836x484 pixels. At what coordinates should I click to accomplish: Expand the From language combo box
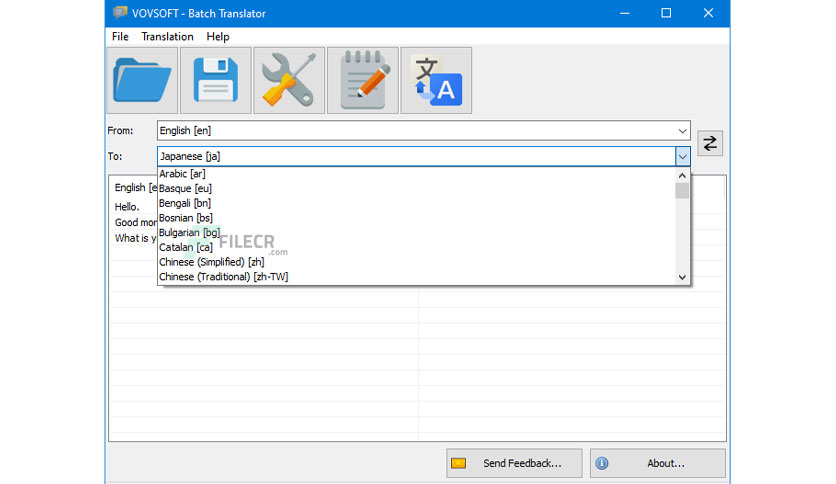[682, 131]
